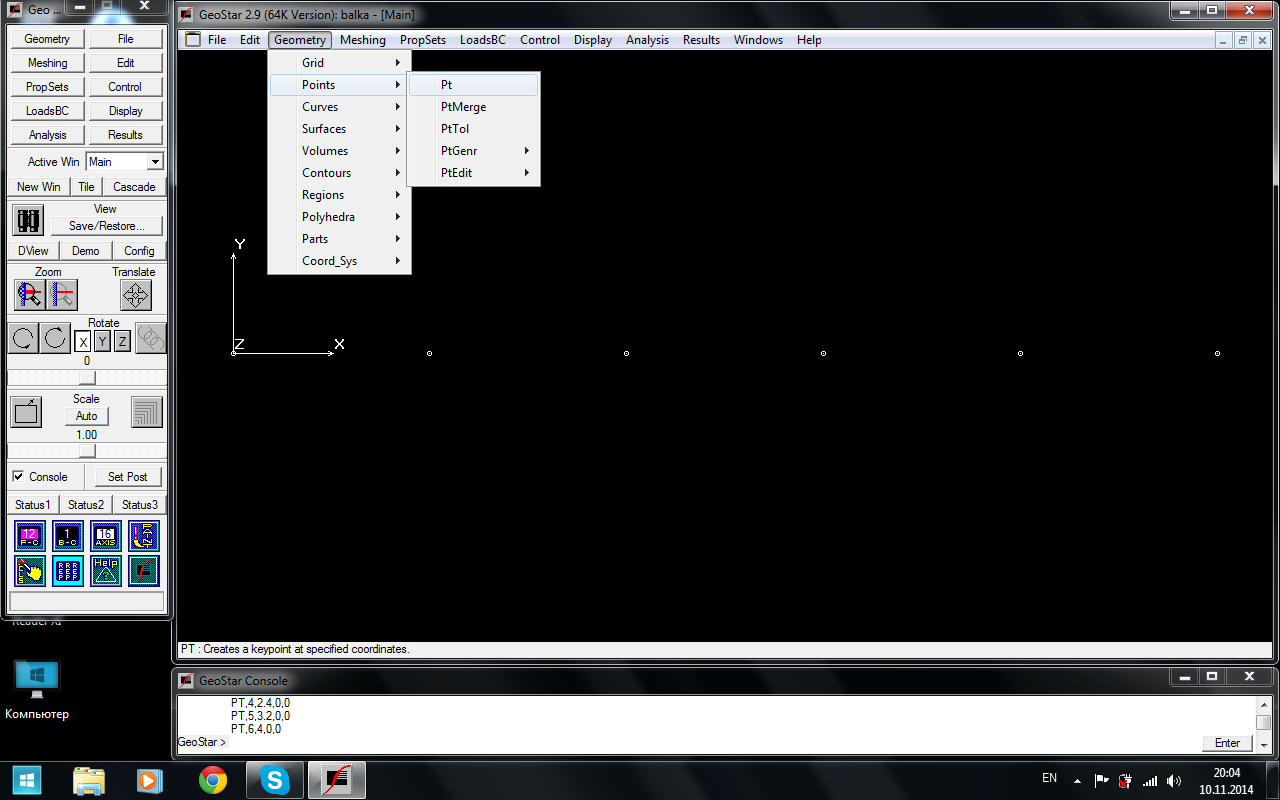Open the Active Win dropdown

click(x=155, y=162)
